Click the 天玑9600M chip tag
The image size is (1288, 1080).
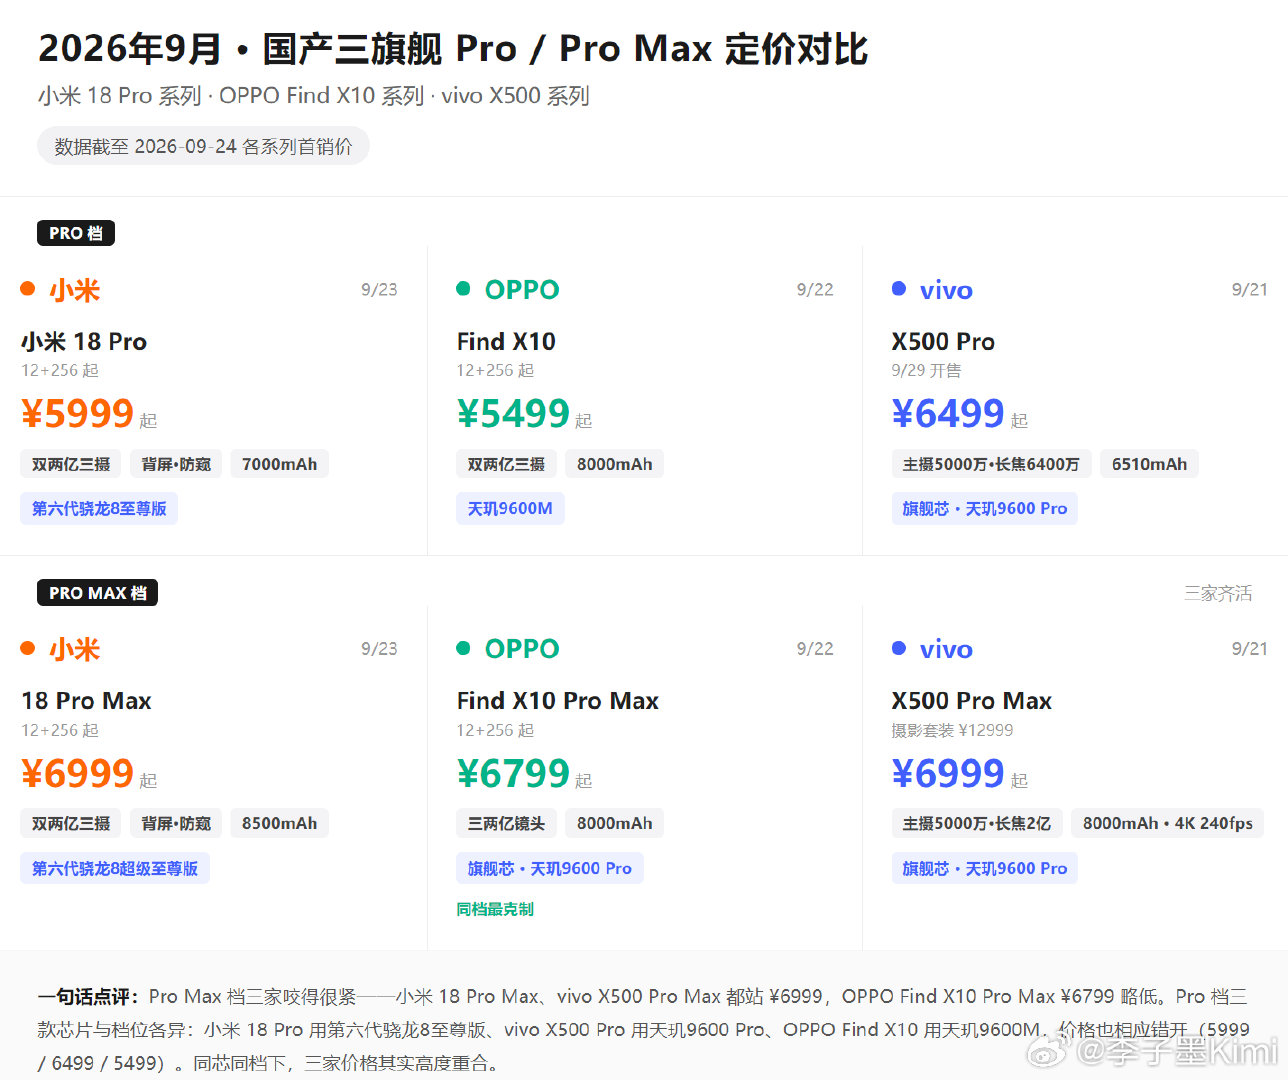click(510, 508)
